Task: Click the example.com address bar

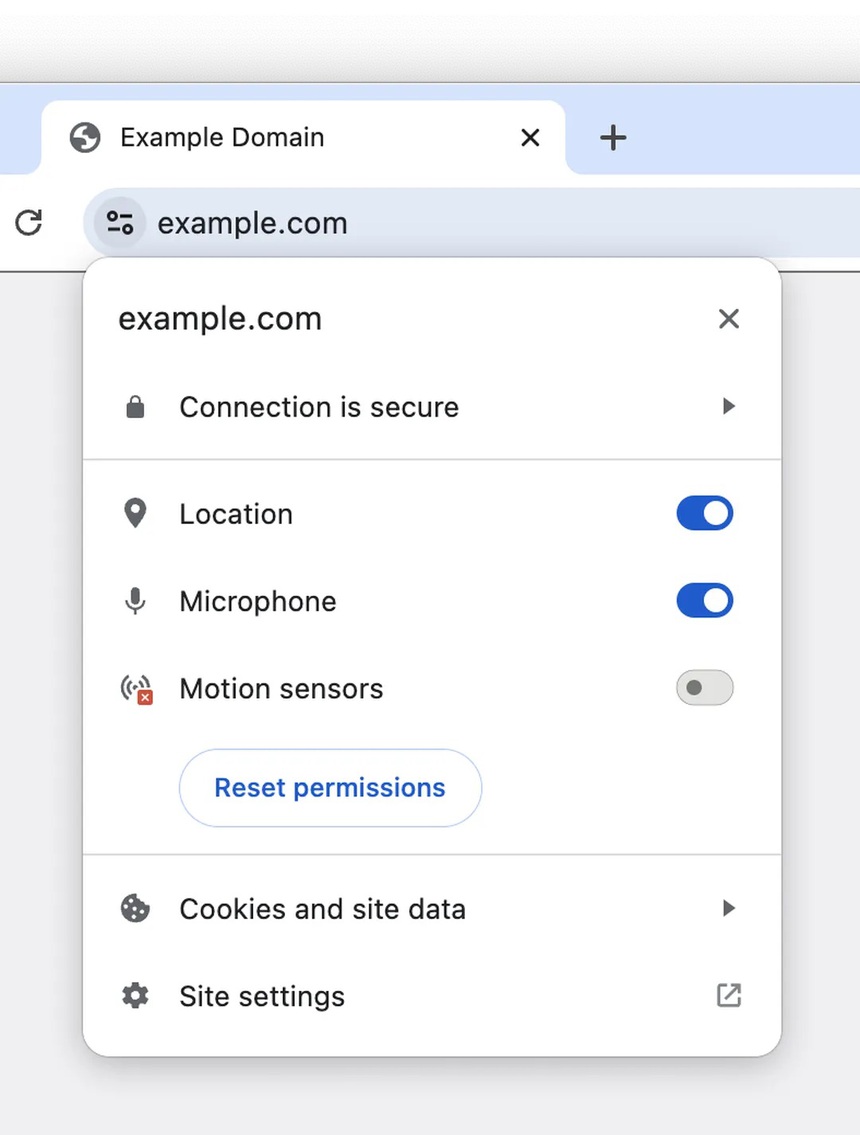Action: 400,222
